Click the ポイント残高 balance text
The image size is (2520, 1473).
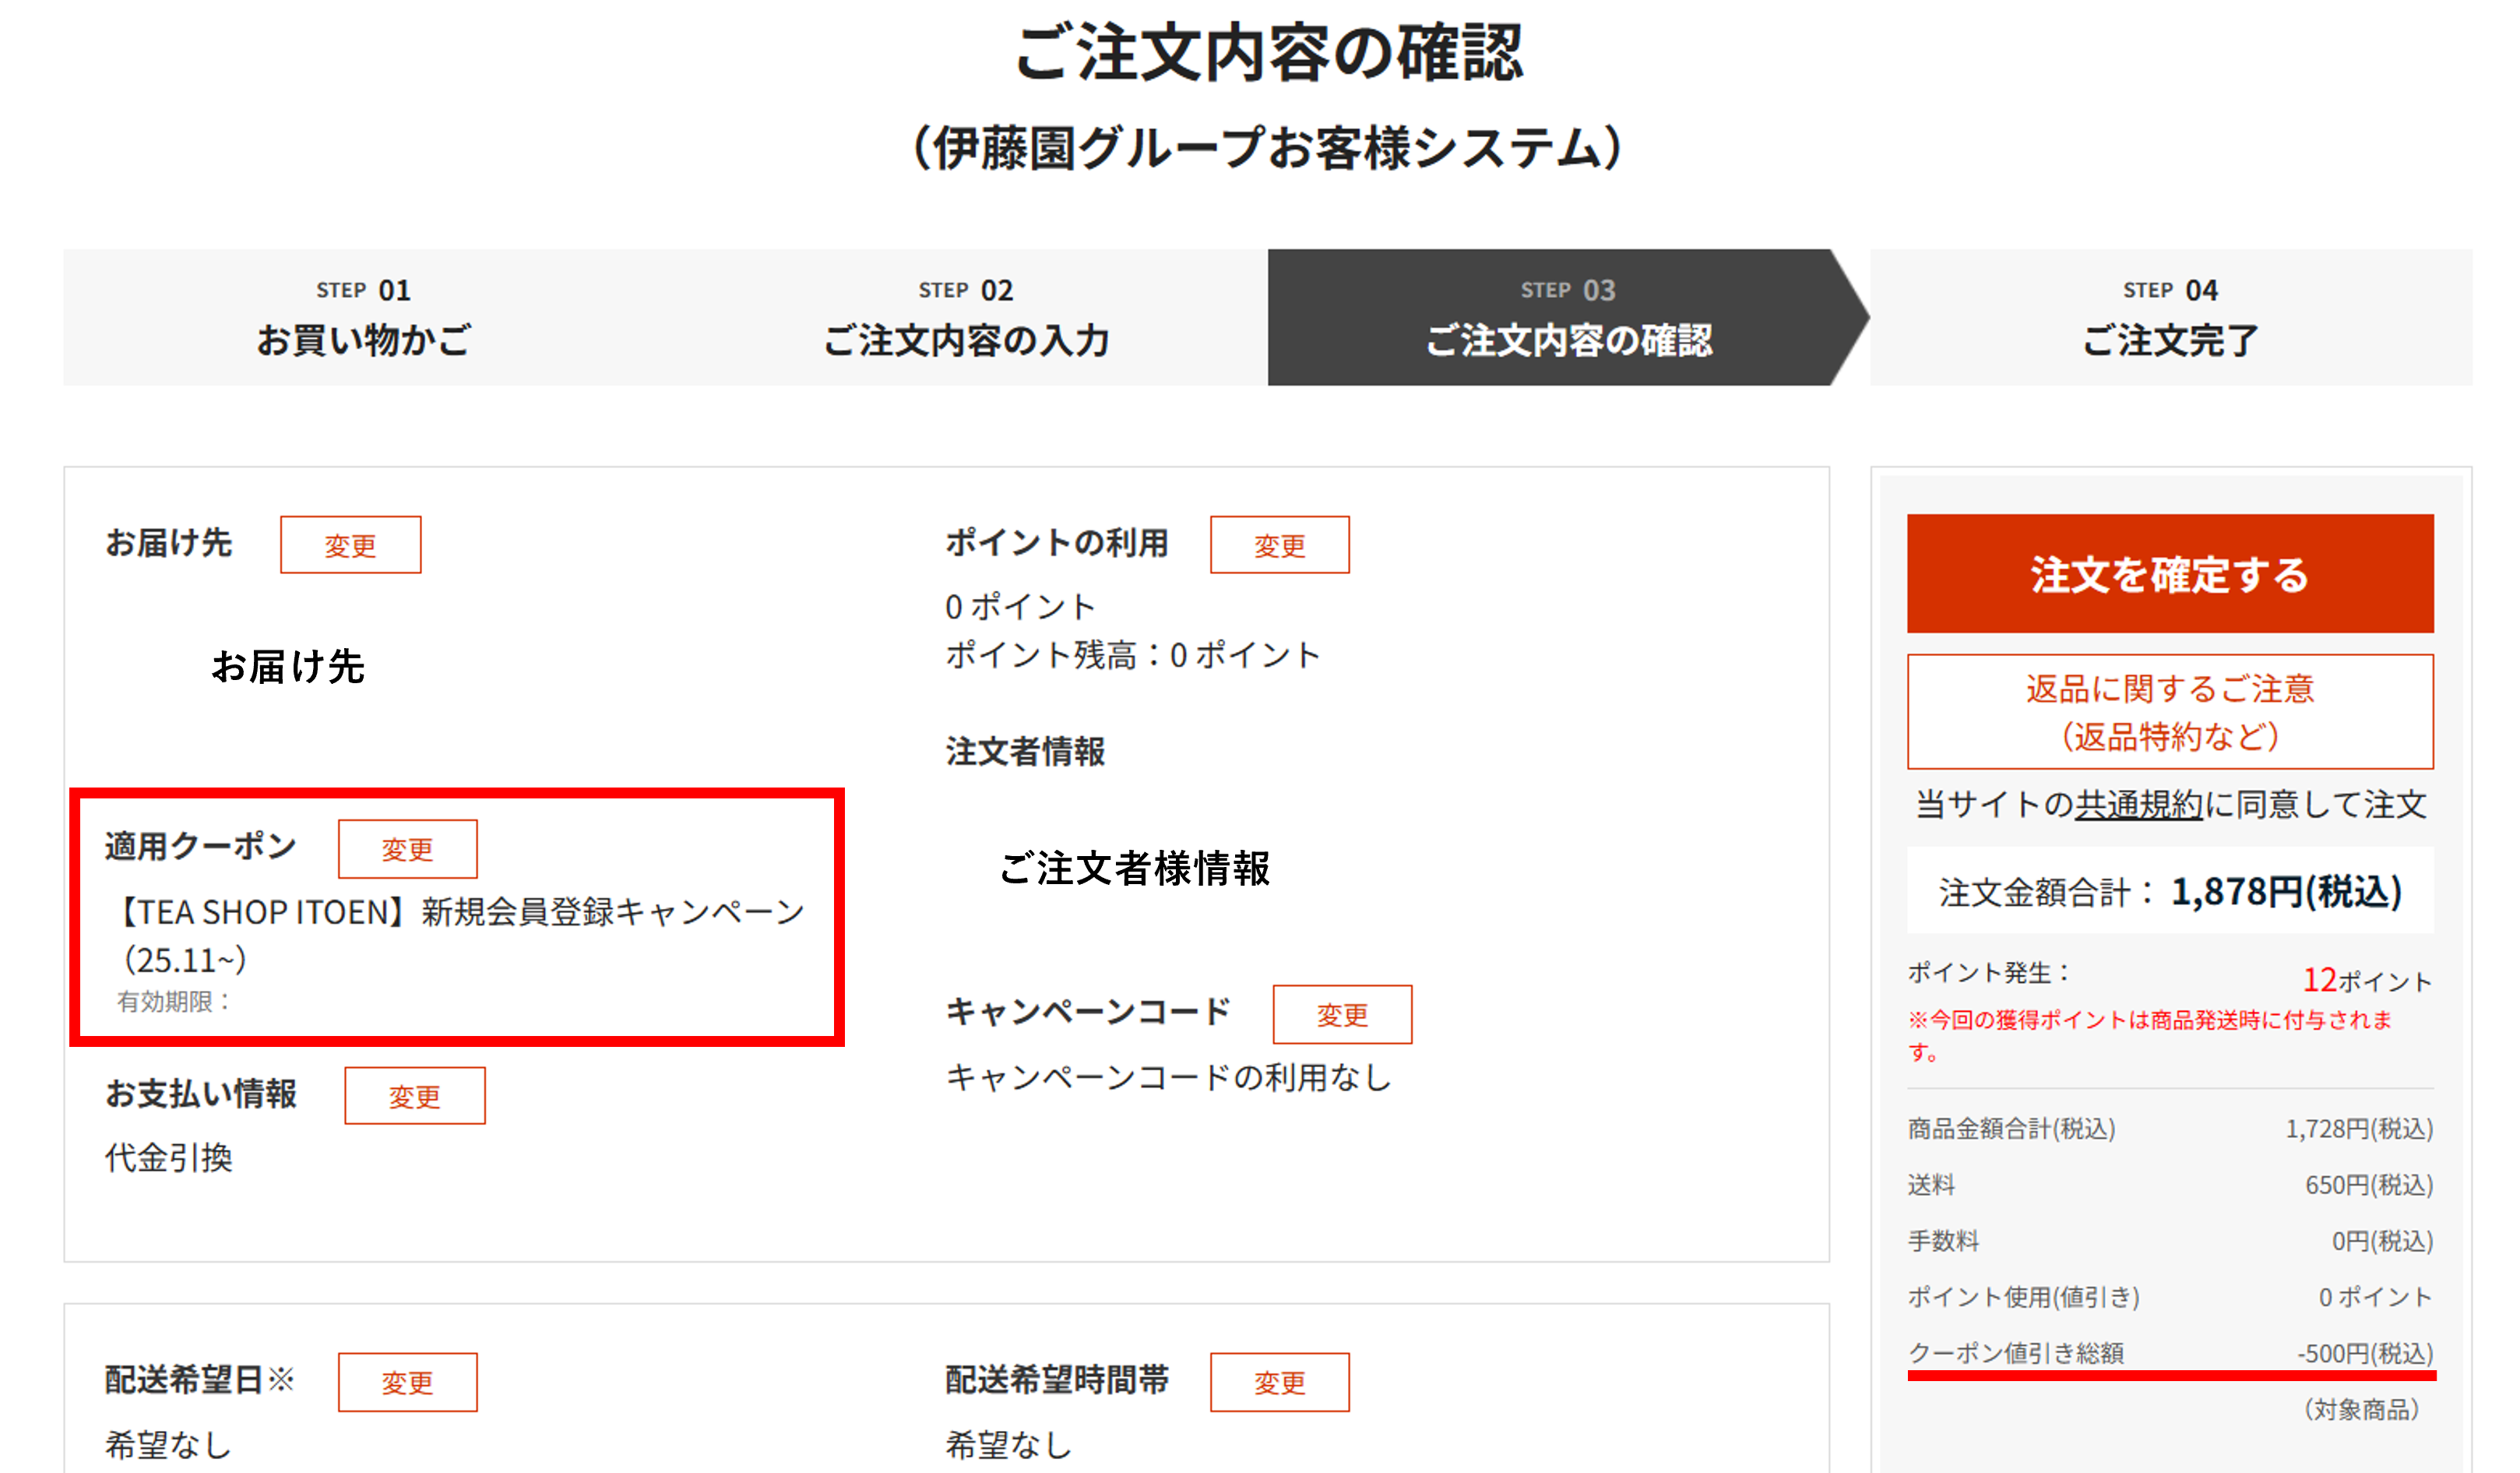coord(1132,655)
